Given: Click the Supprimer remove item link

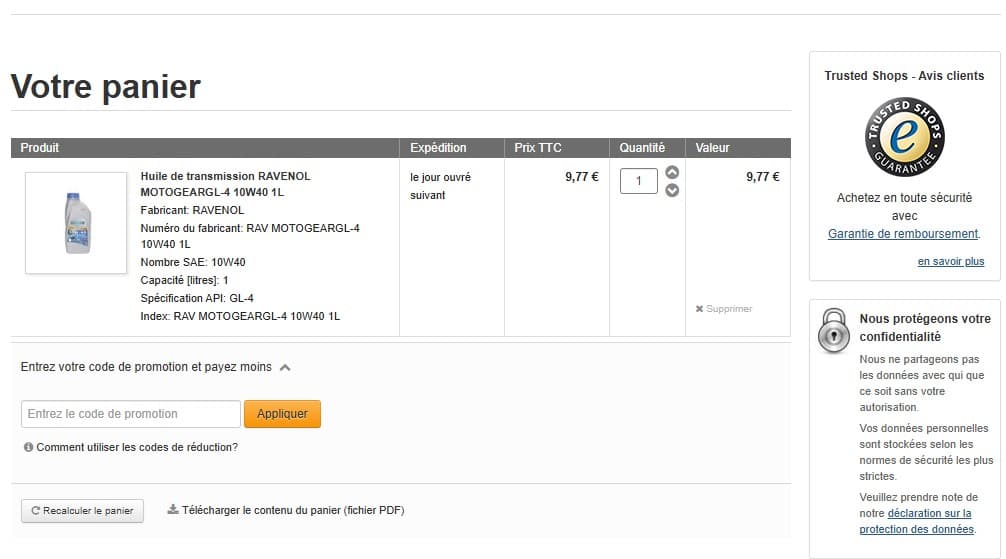Looking at the screenshot, I should (x=729, y=309).
